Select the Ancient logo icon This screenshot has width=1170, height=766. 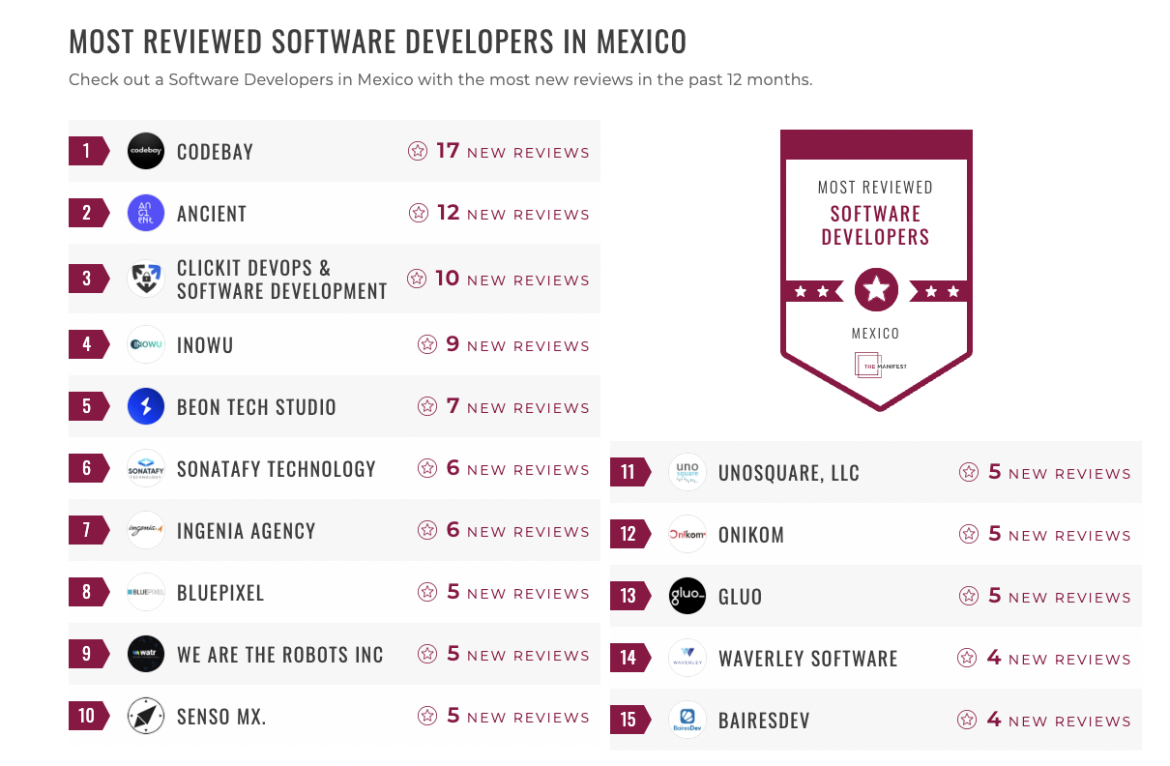pos(146,213)
